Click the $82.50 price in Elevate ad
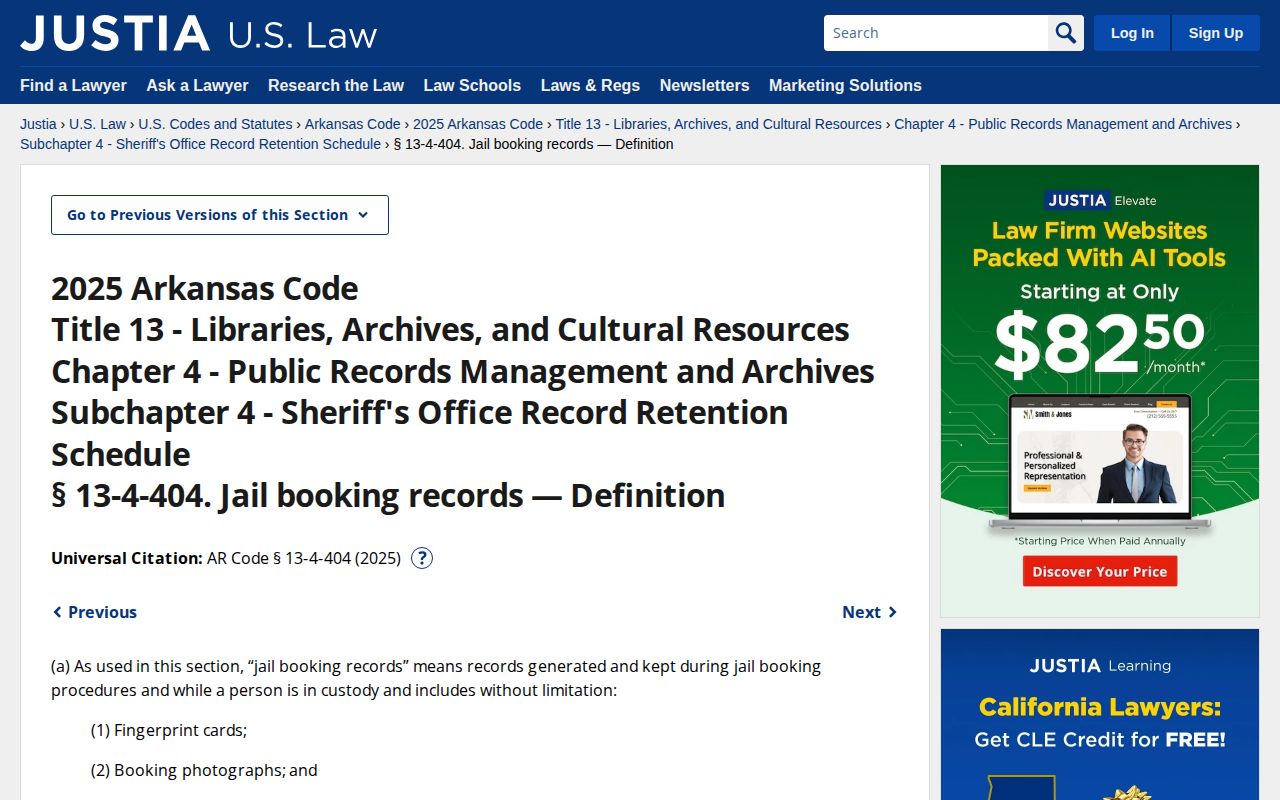The height and width of the screenshot is (800, 1280). pos(1099,343)
